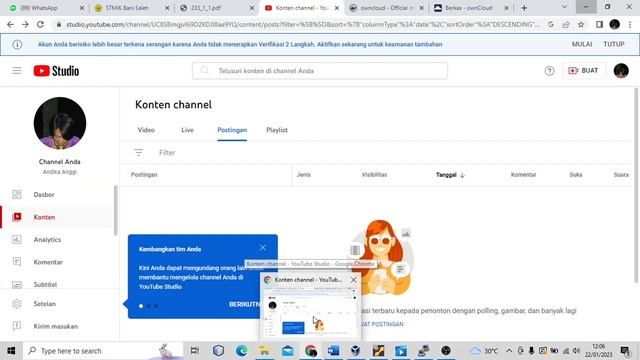Switch to the 233_1_1.pdf tab

pos(216,8)
